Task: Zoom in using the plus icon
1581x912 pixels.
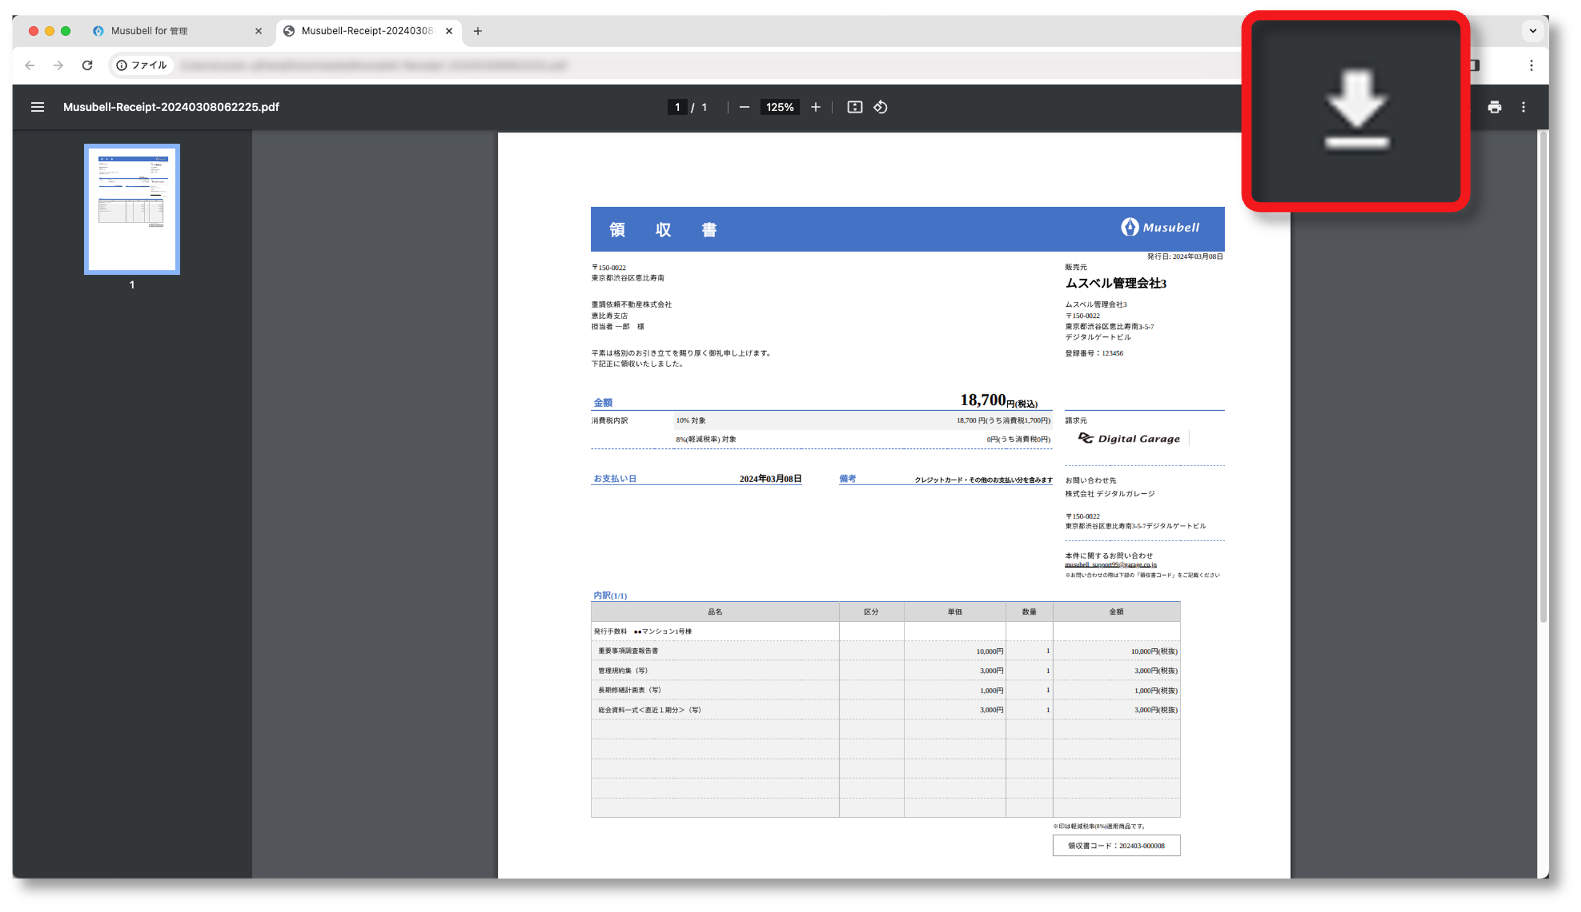Action: [815, 107]
